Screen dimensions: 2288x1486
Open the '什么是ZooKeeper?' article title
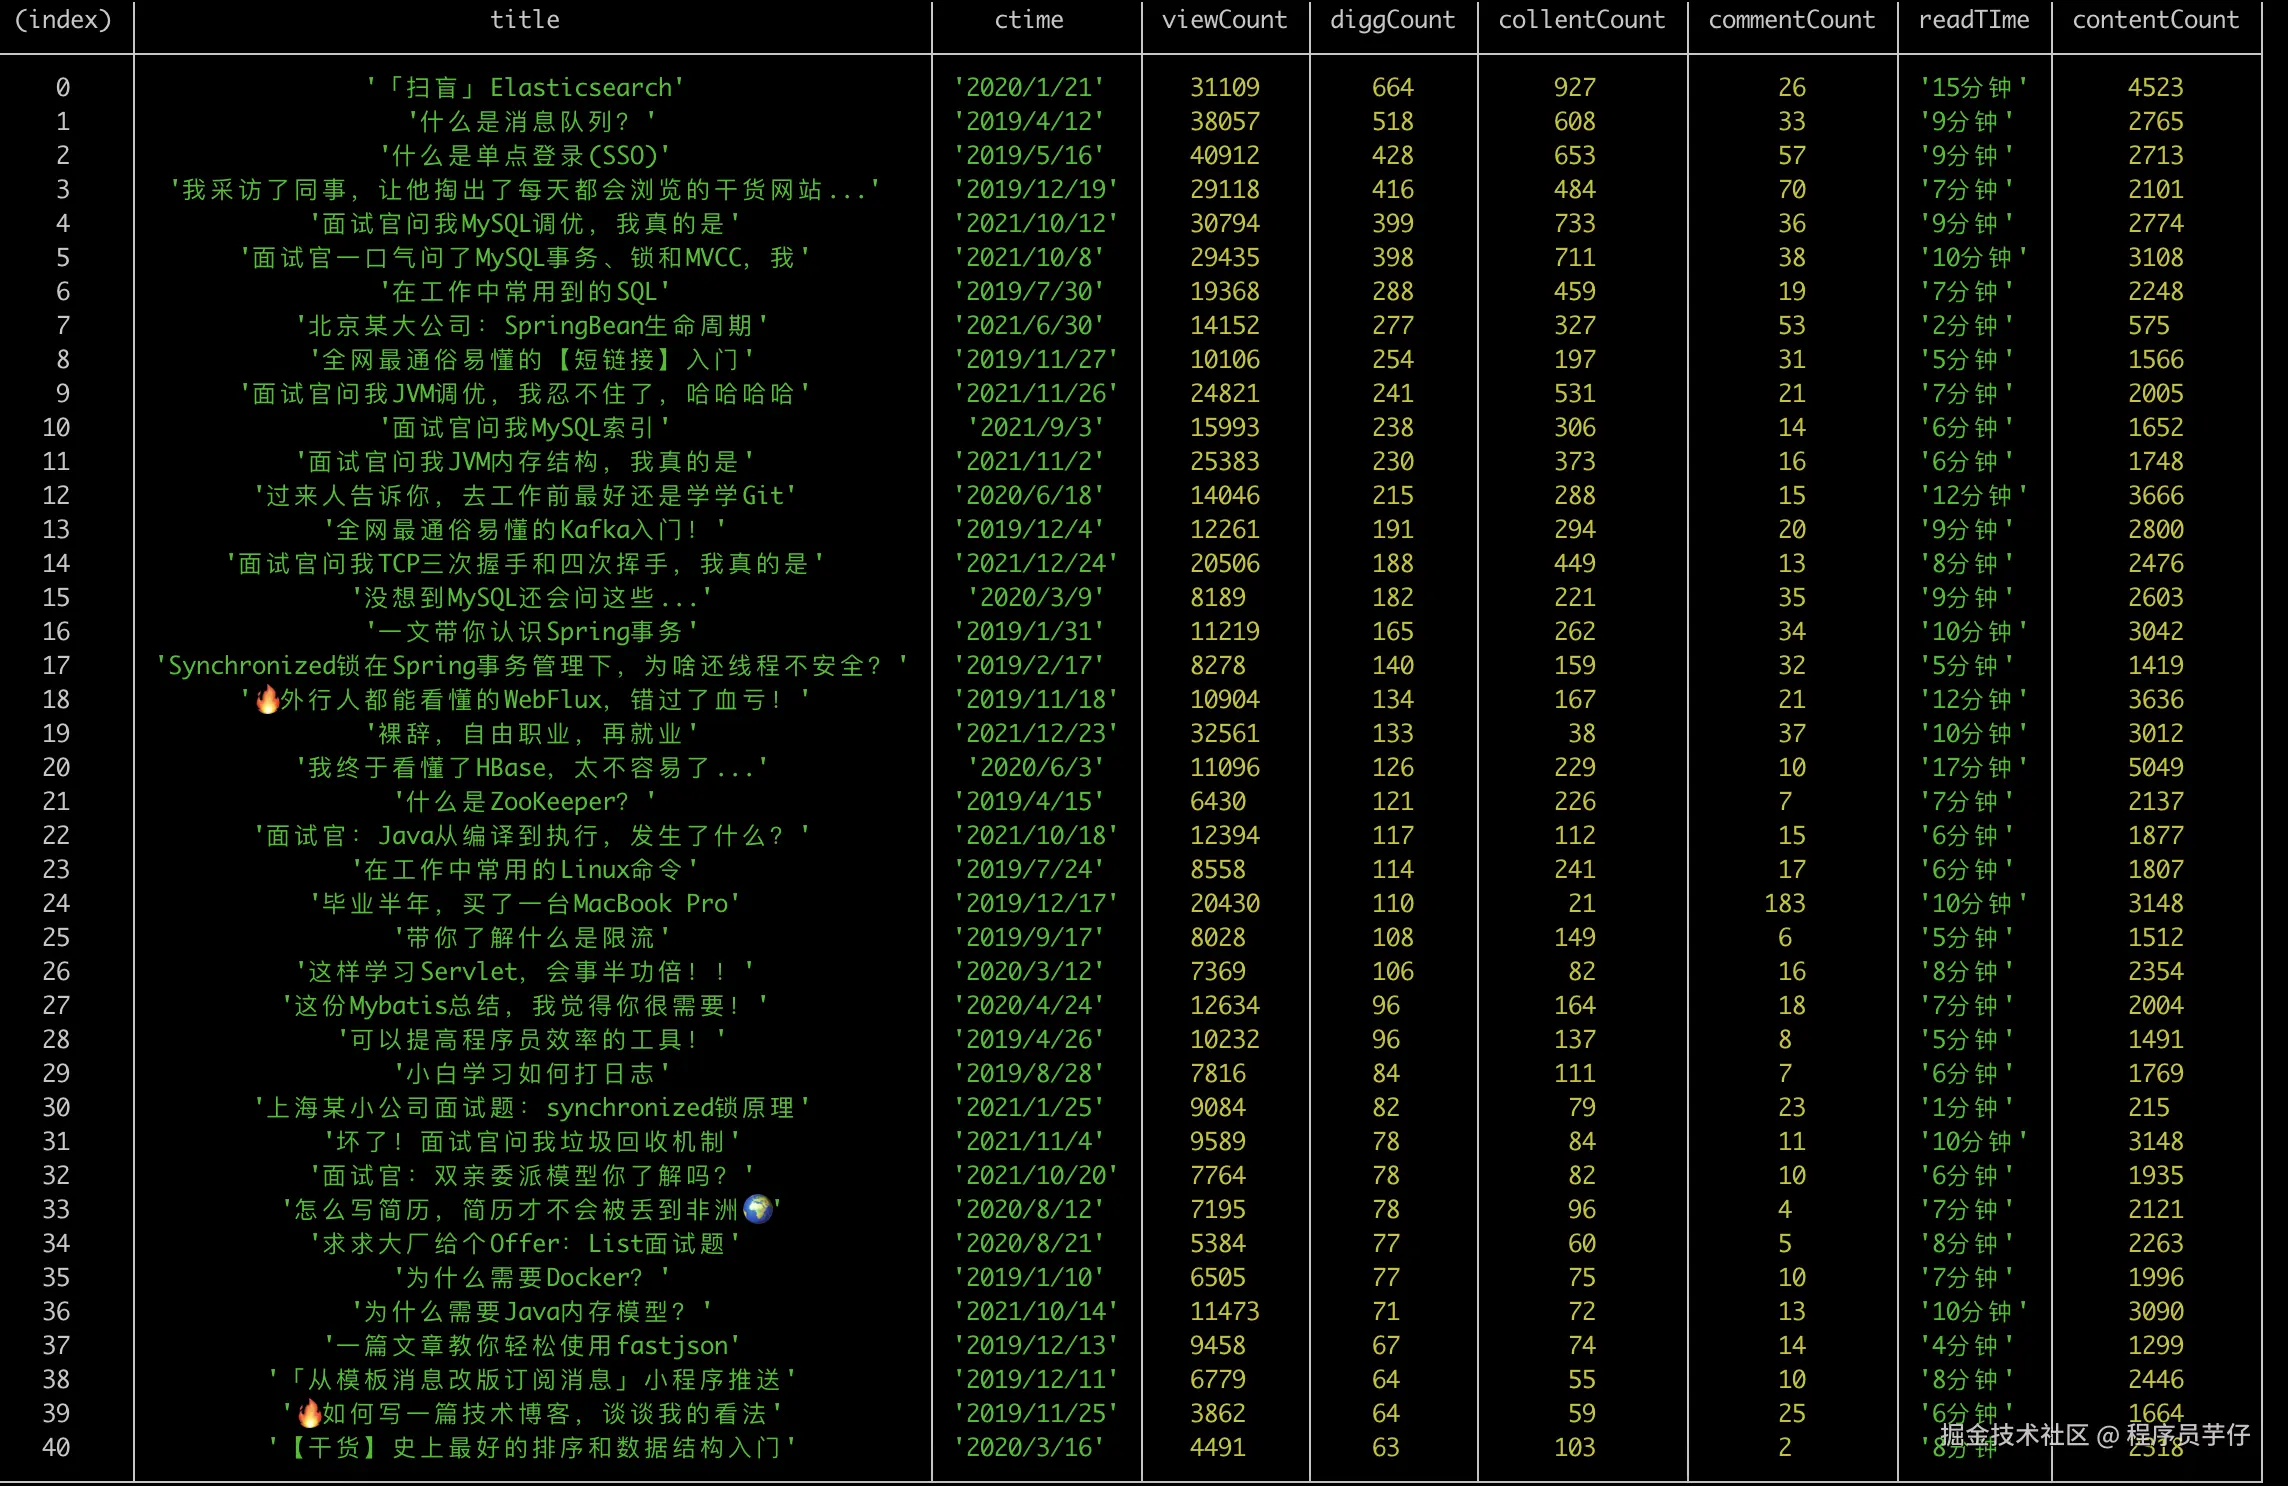coord(524,801)
